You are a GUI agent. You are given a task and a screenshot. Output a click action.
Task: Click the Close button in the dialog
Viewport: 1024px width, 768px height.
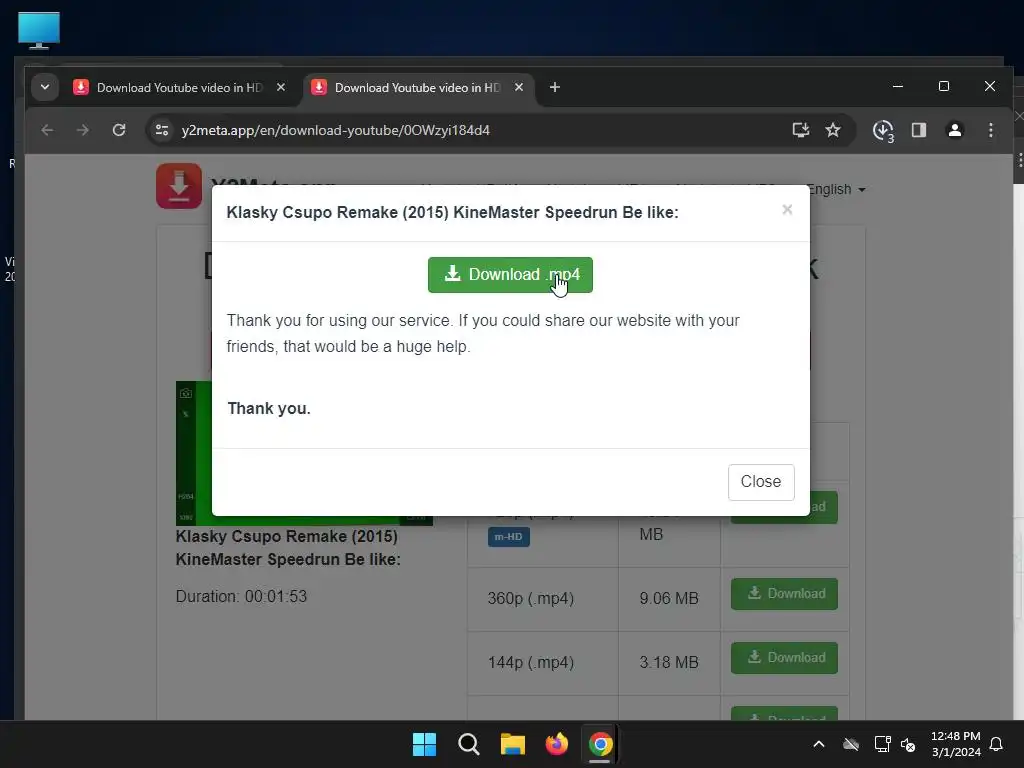(x=761, y=482)
